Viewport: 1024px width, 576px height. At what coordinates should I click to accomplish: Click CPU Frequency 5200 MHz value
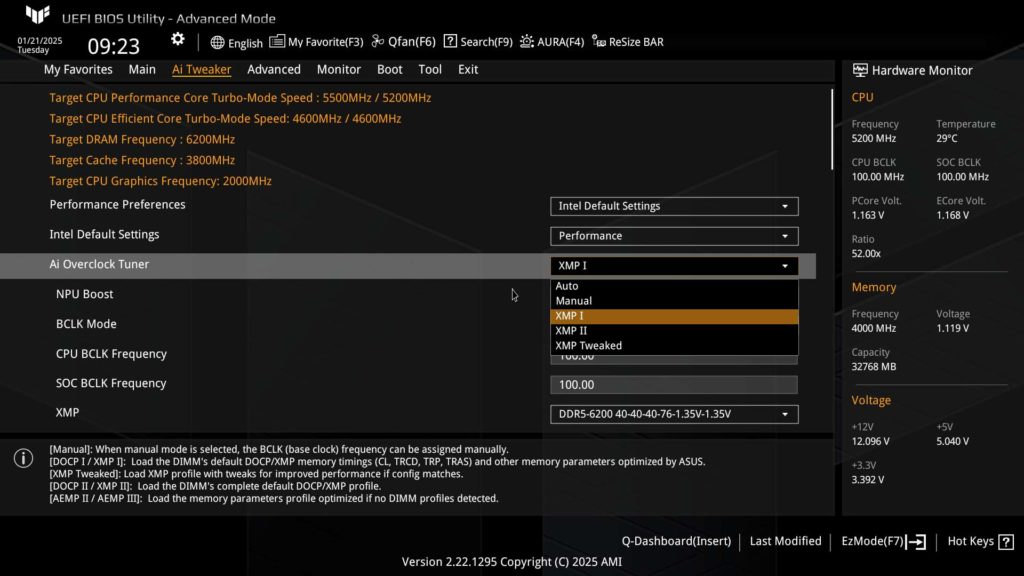click(x=874, y=138)
